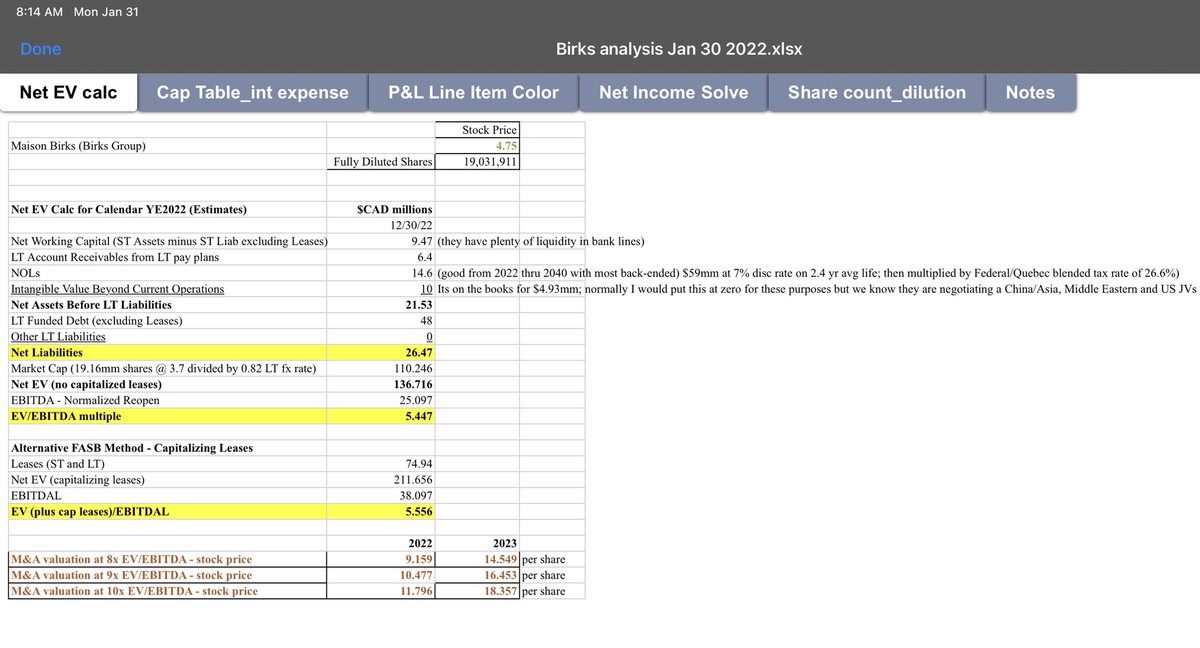Select the Net Working Capital value 9.47
Image resolution: width=1200 pixels, height=648 pixels.
point(381,241)
